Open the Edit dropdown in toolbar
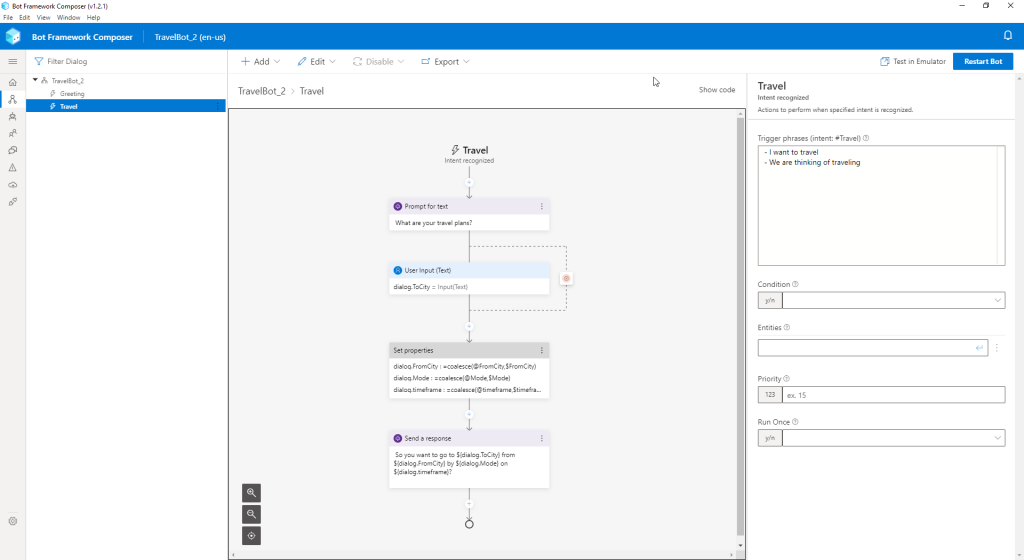The width and height of the screenshot is (1024, 560). pos(317,61)
